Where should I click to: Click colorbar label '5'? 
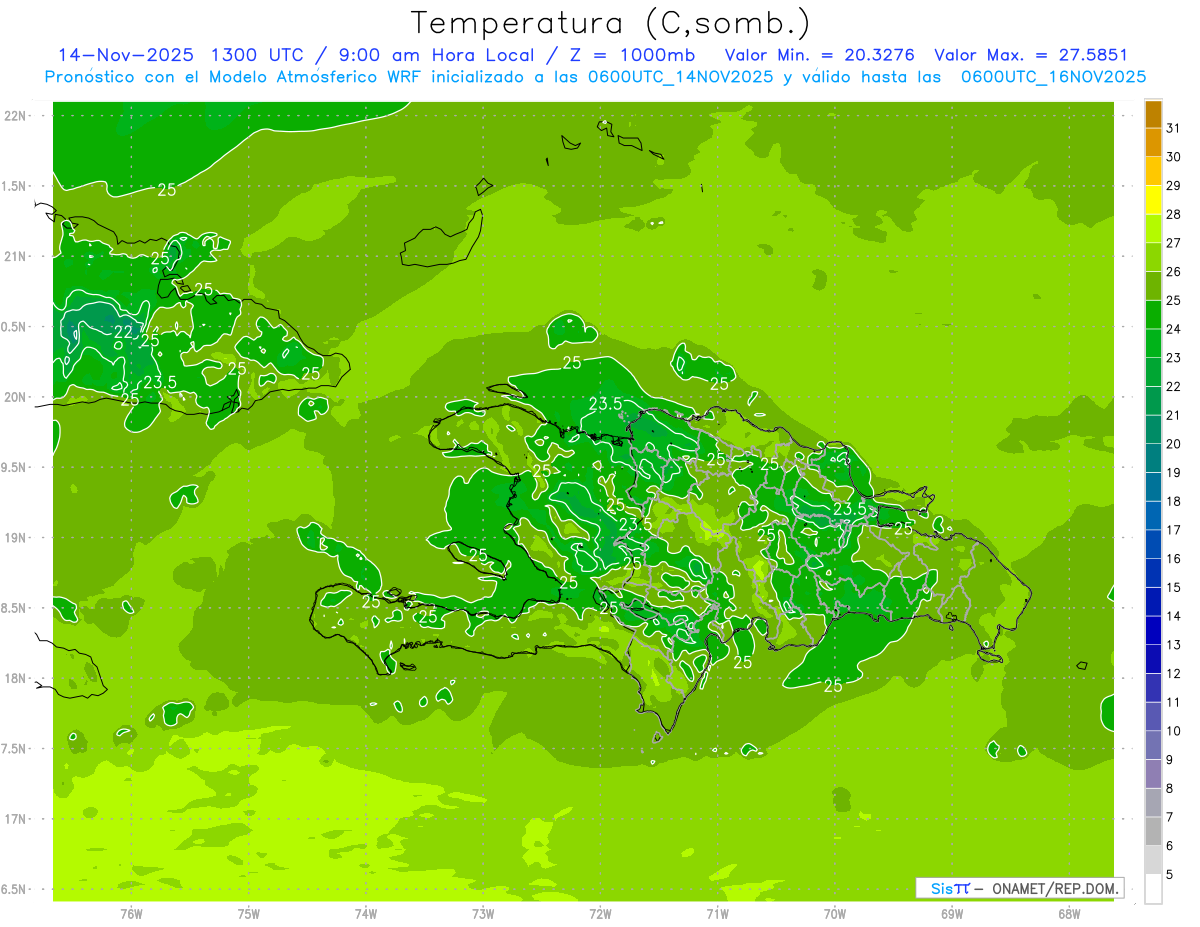click(x=1169, y=875)
